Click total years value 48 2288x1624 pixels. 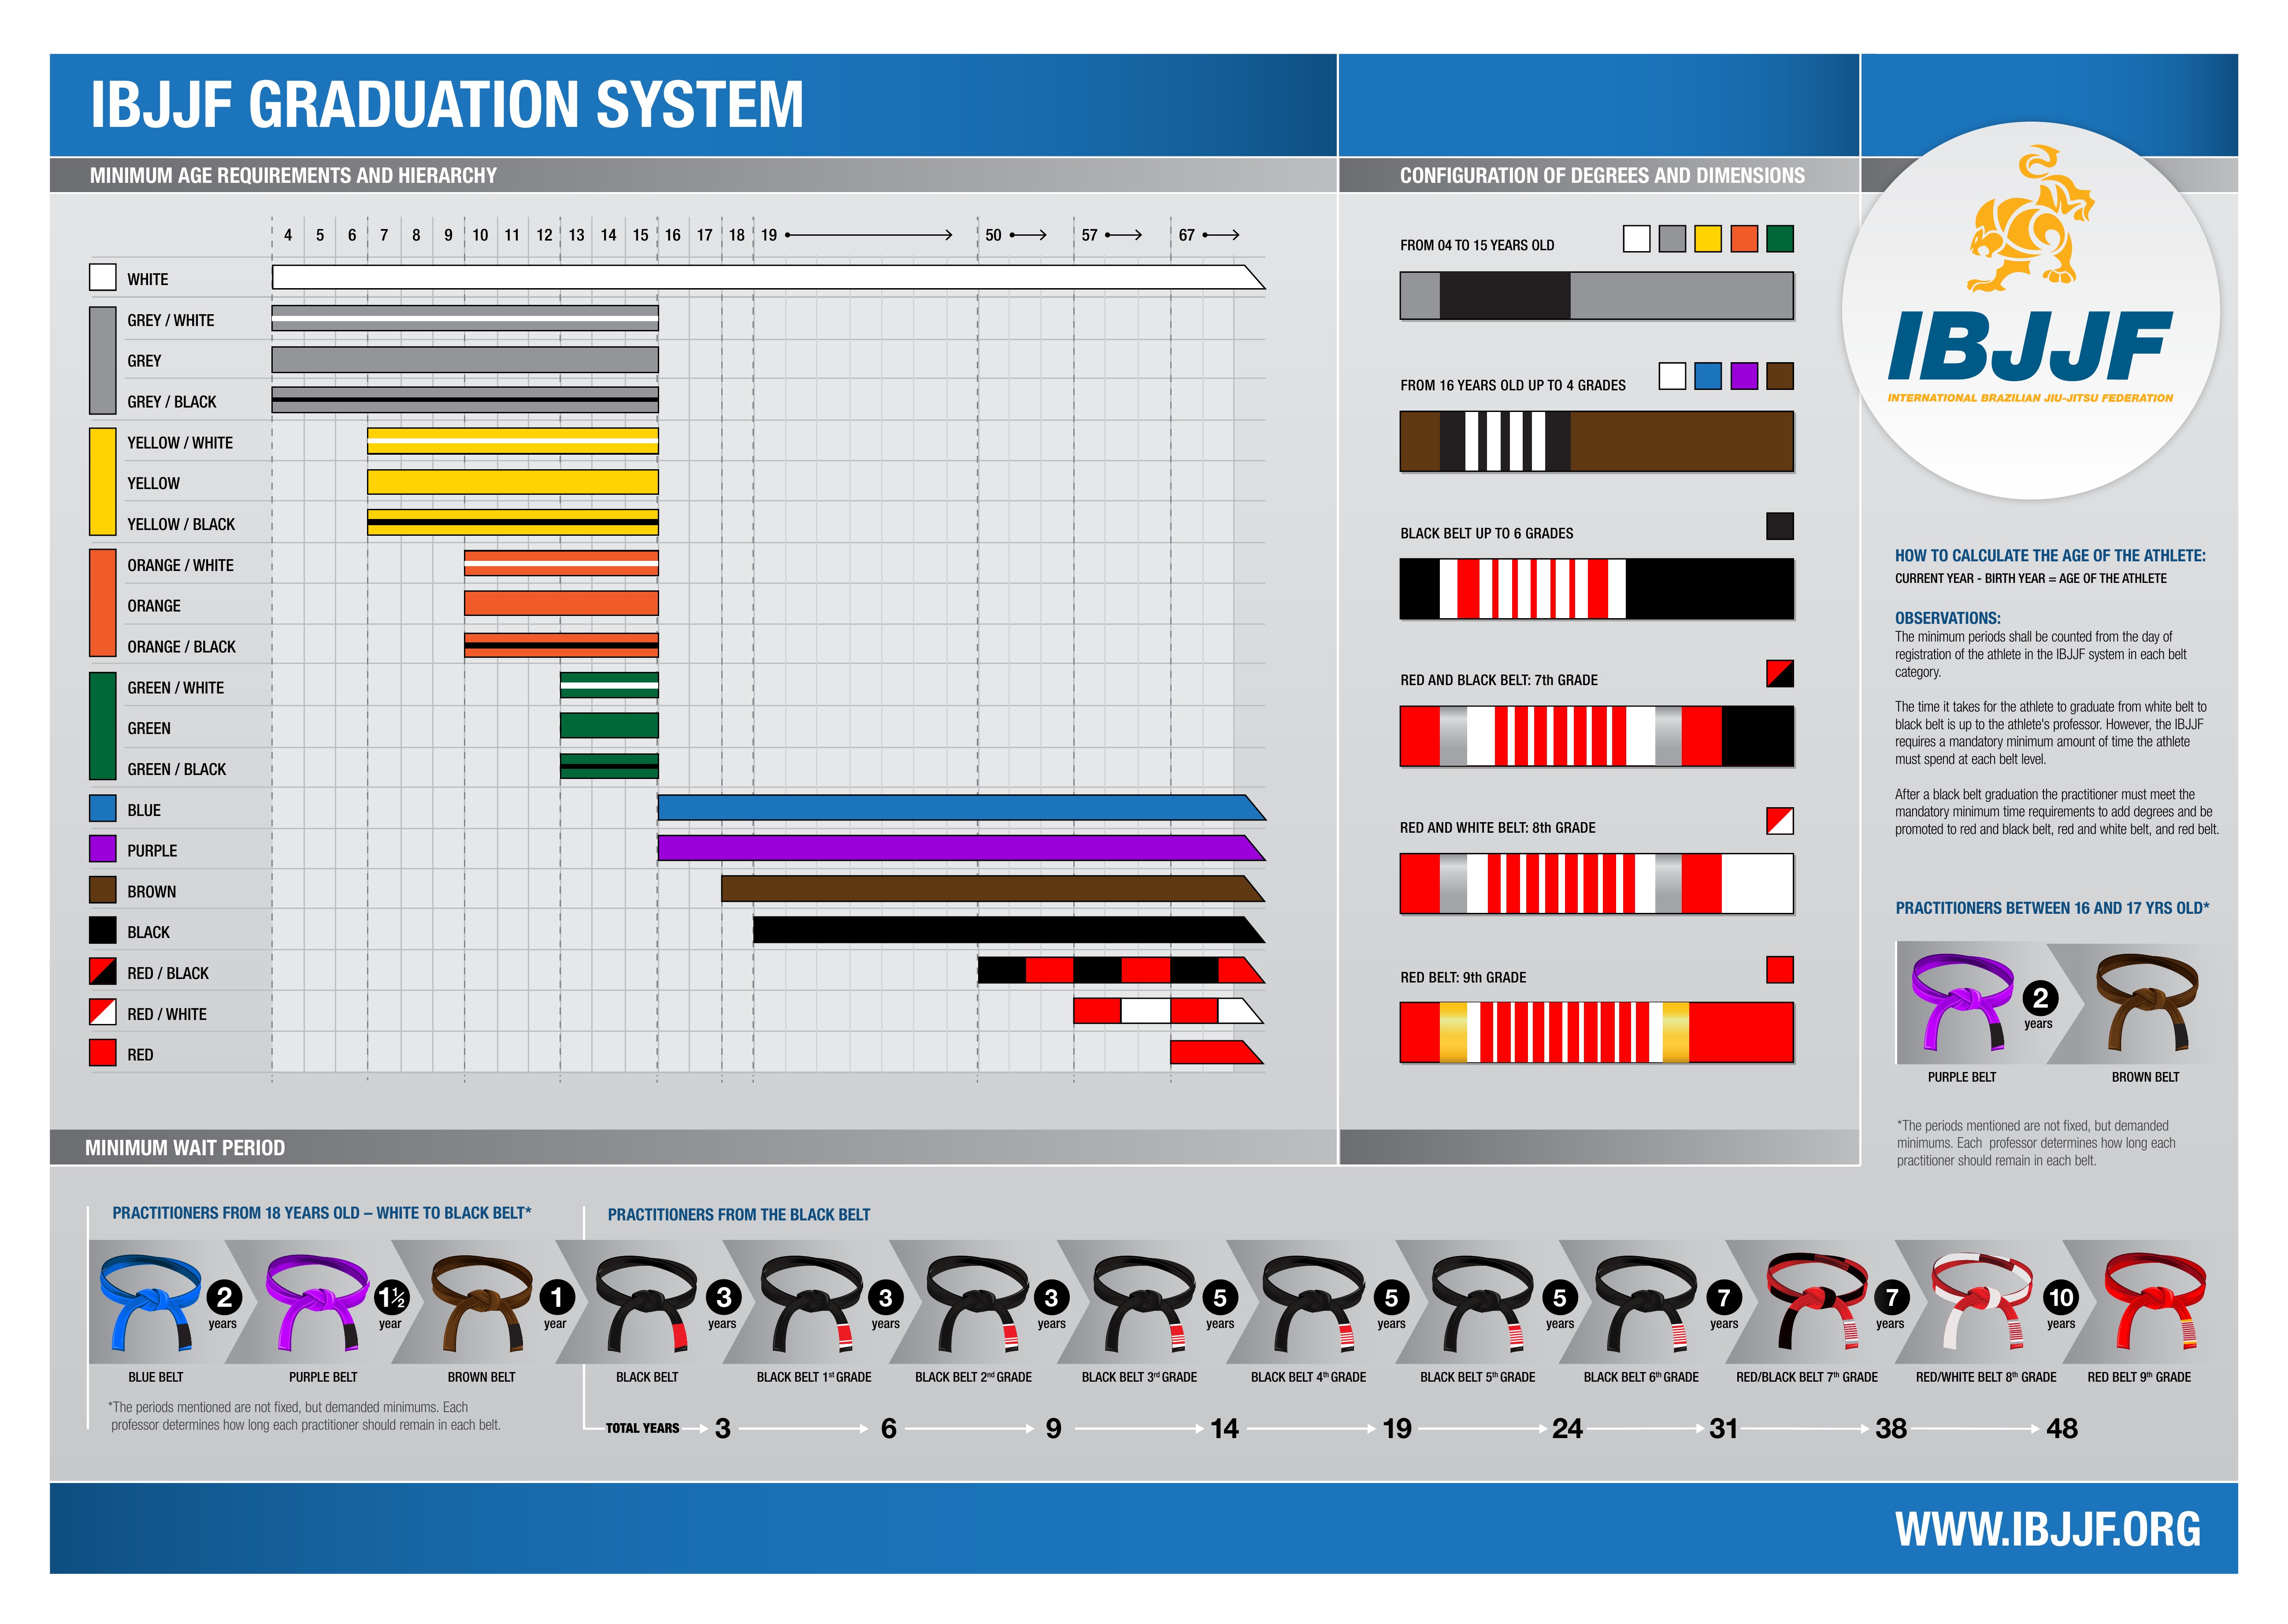[x=2061, y=1429]
